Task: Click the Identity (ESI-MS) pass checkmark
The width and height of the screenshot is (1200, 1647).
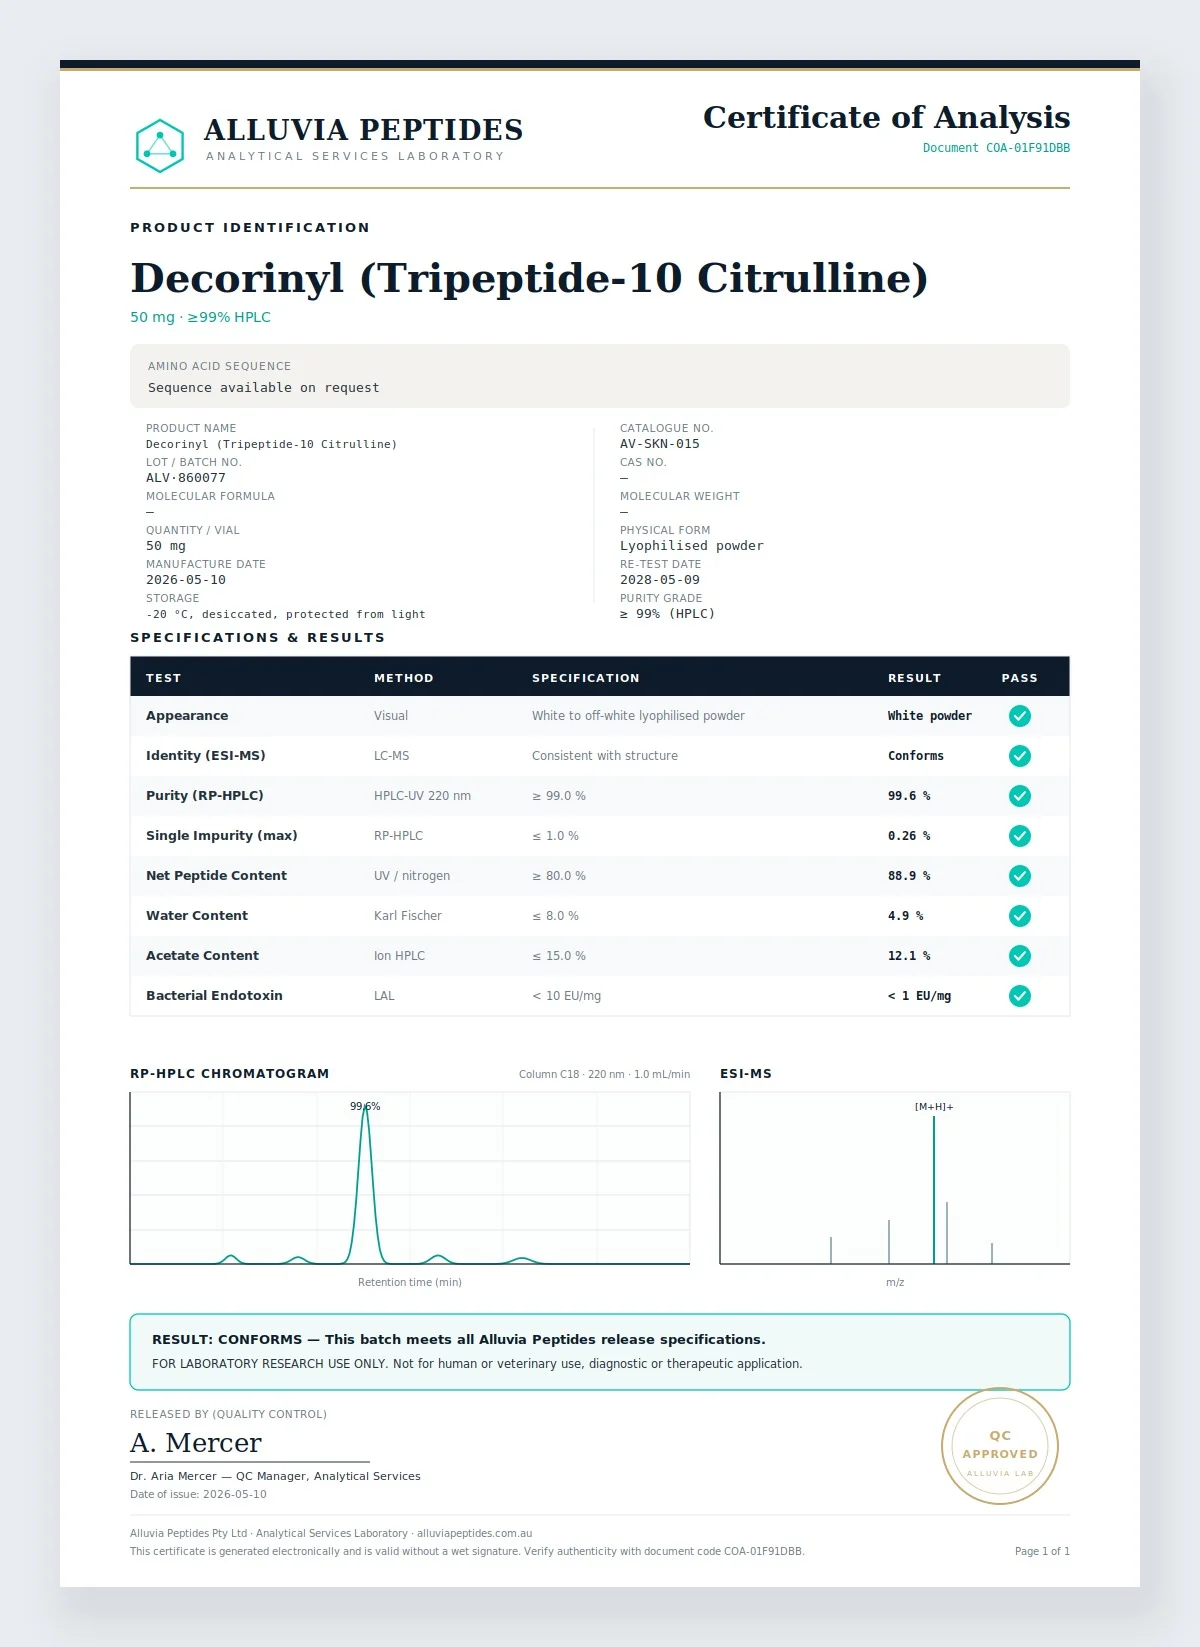Action: [1019, 756]
